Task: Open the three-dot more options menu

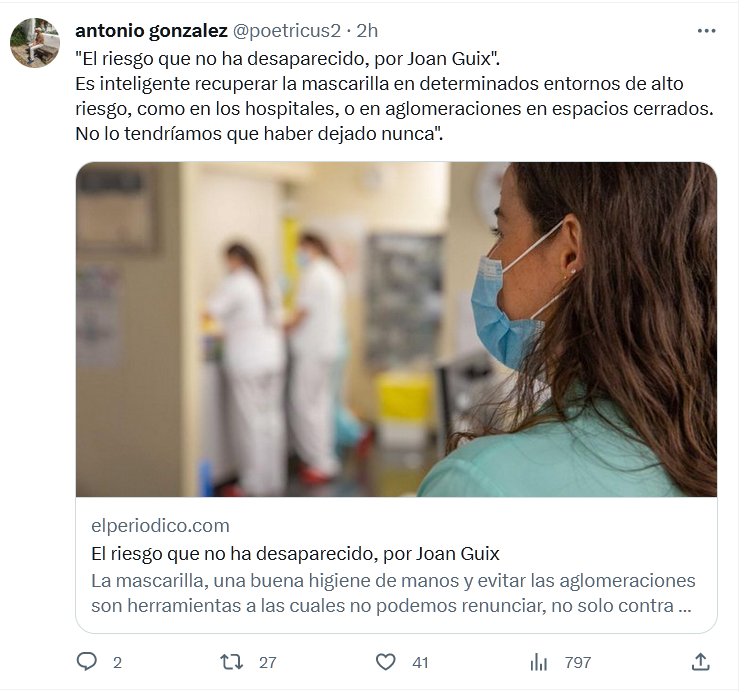Action: (x=706, y=31)
